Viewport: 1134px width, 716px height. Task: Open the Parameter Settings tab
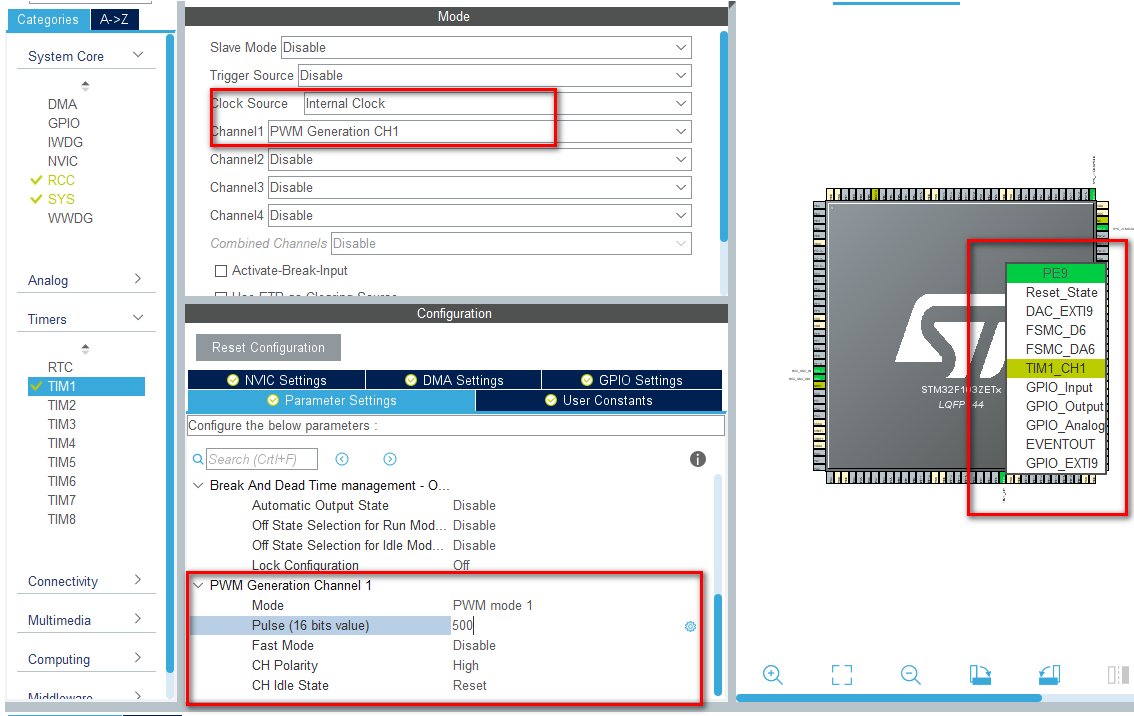click(331, 401)
